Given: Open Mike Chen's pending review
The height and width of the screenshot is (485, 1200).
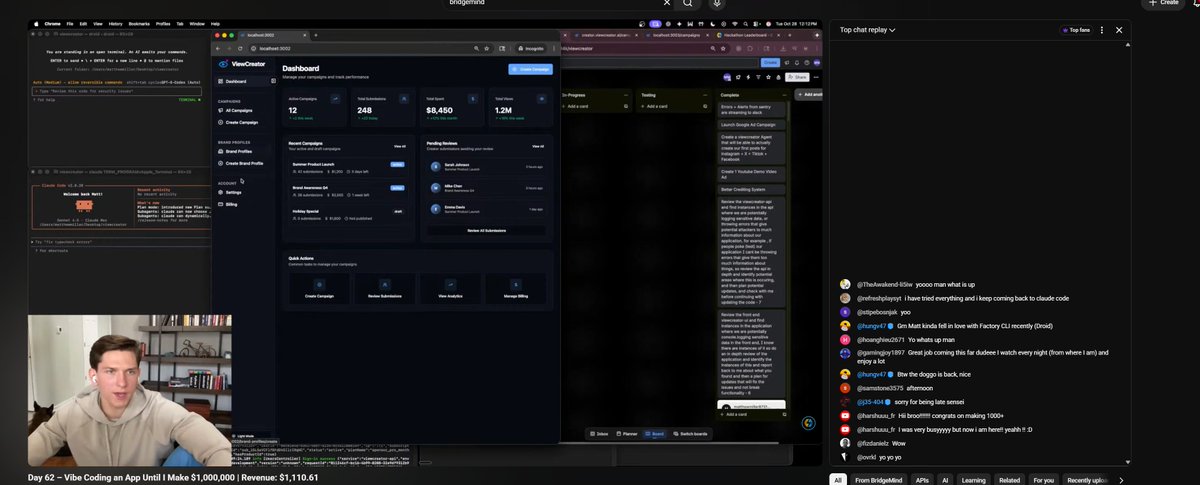Looking at the screenshot, I should tap(486, 187).
